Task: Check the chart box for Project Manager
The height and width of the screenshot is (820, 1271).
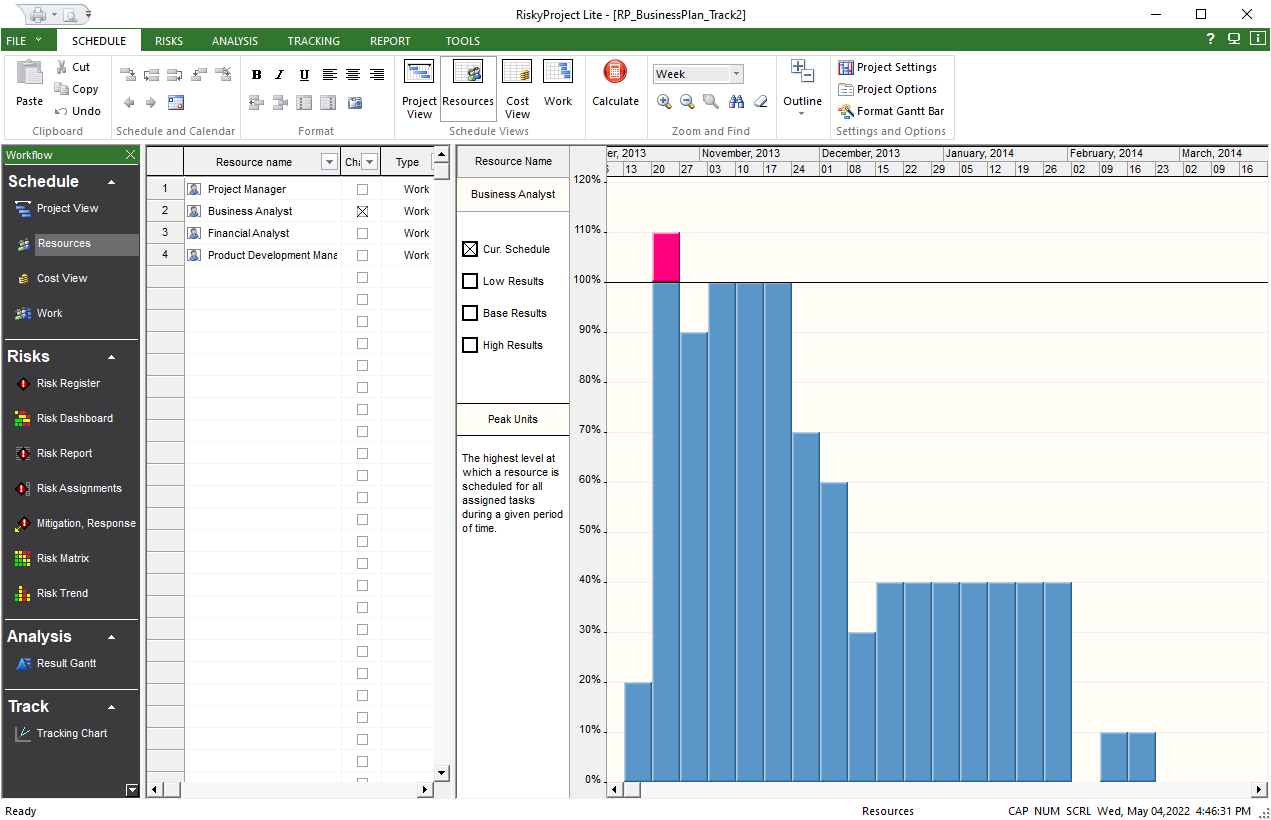Action: point(362,189)
